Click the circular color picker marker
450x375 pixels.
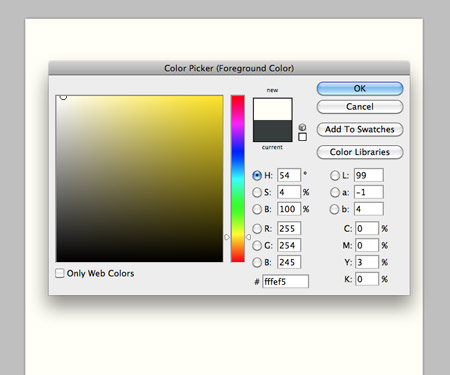coord(63,97)
